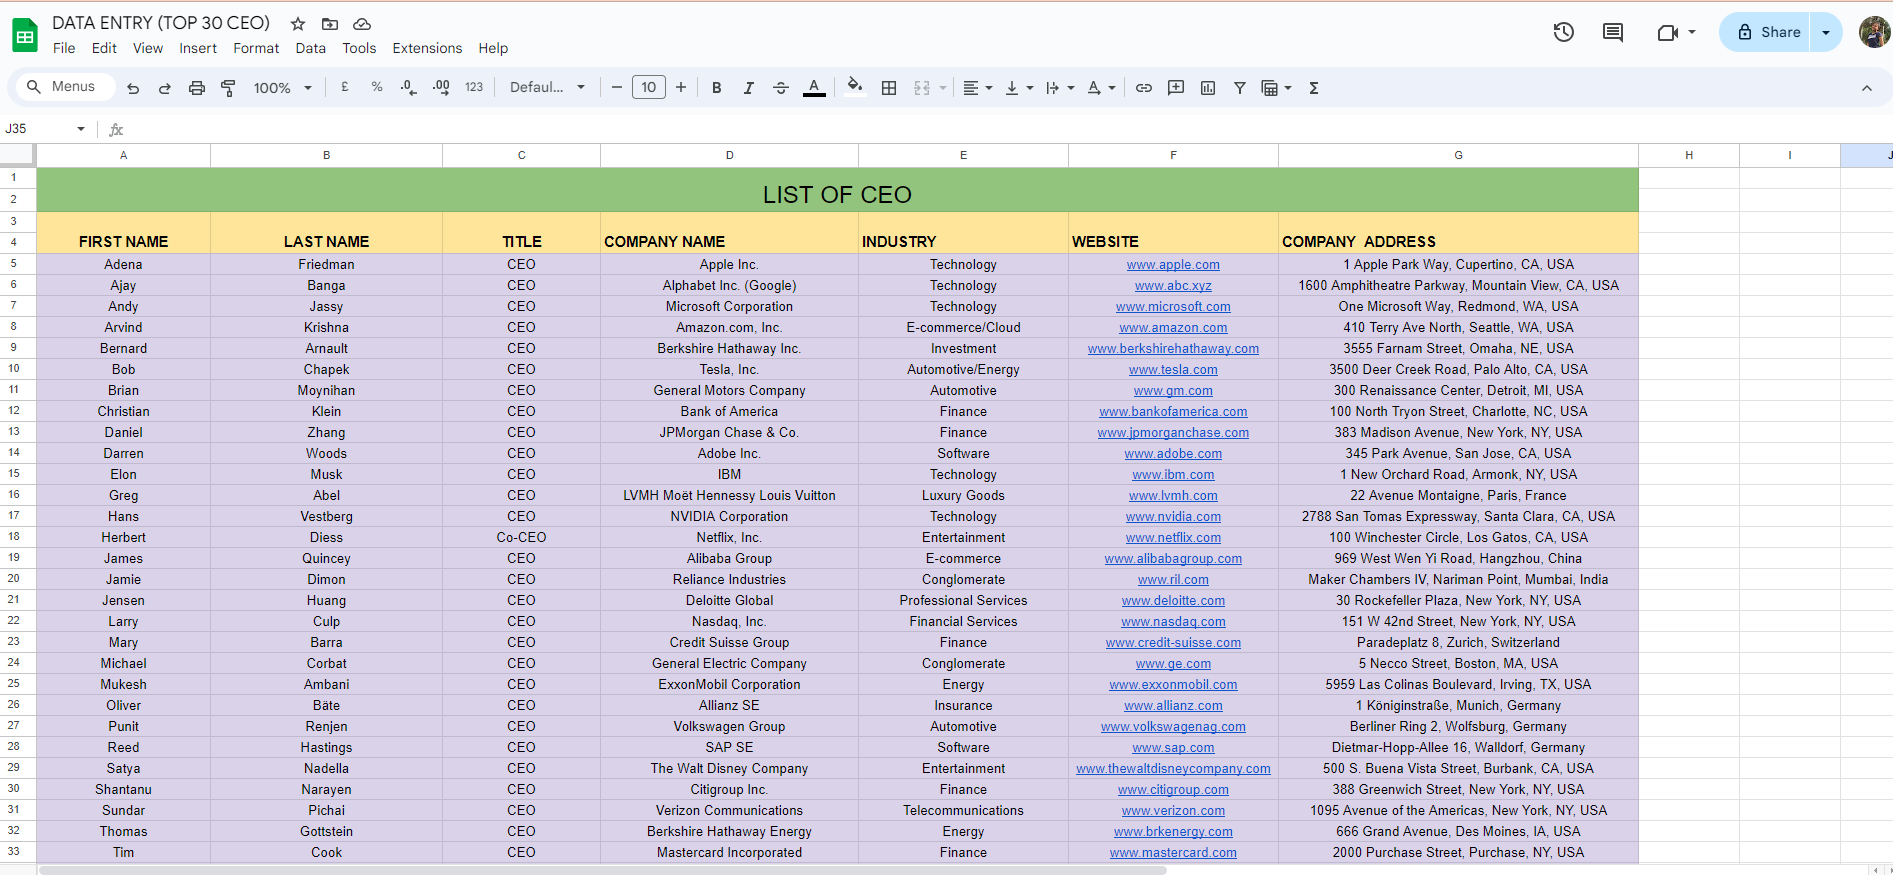Open the number format 123 menu
The height and width of the screenshot is (875, 1893).
(x=474, y=87)
